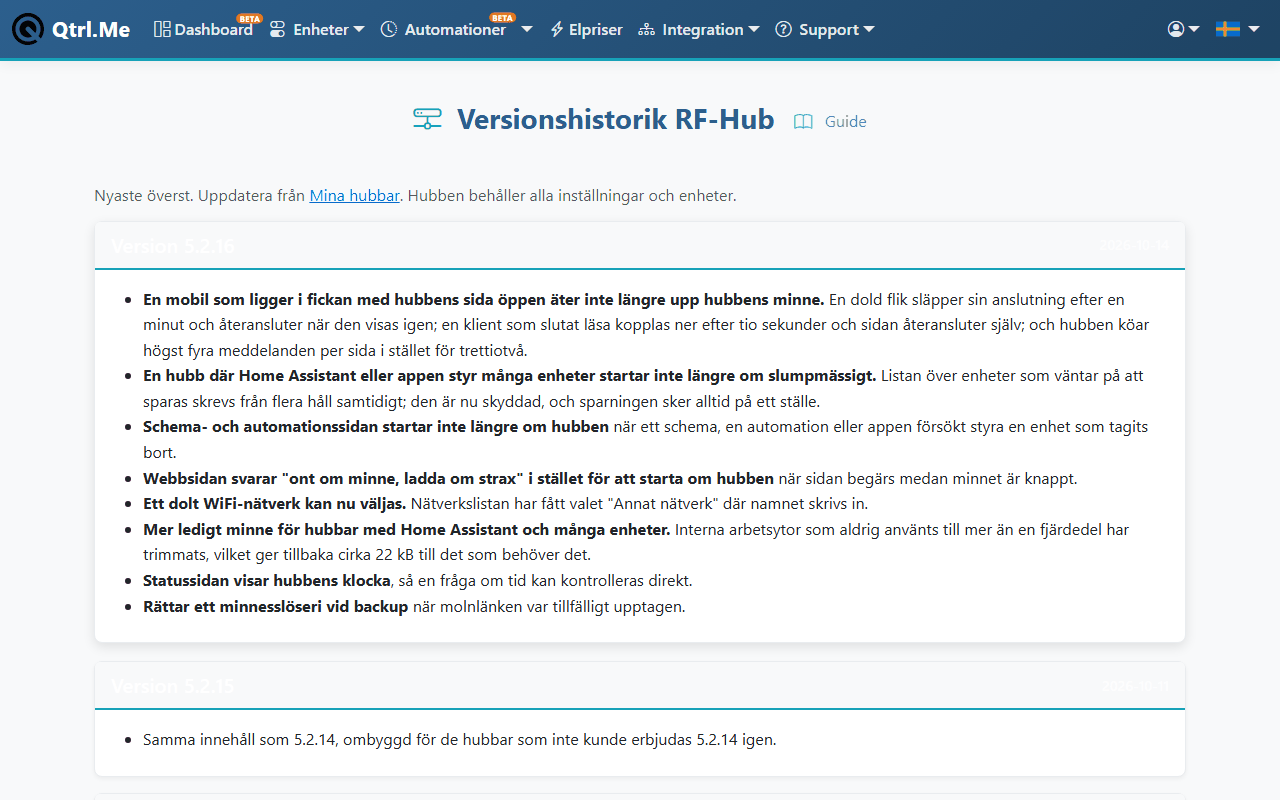This screenshot has height=800, width=1280.
Task: Click the Version 5.2.16 card header
Action: (x=640, y=246)
